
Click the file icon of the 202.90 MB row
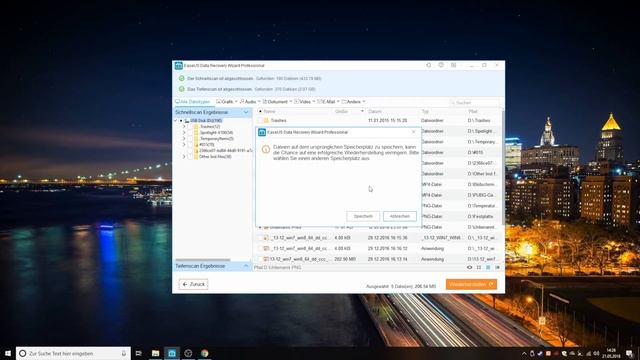pyautogui.click(x=266, y=259)
